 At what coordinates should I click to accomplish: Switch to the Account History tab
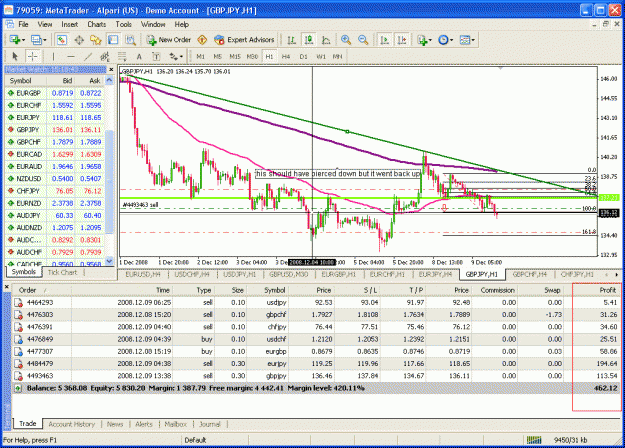[72, 424]
